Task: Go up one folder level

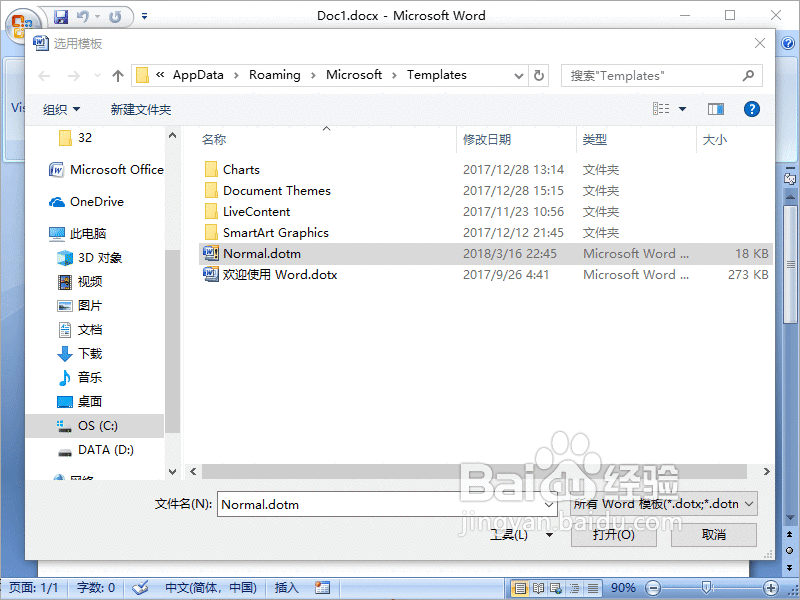Action: pyautogui.click(x=118, y=76)
